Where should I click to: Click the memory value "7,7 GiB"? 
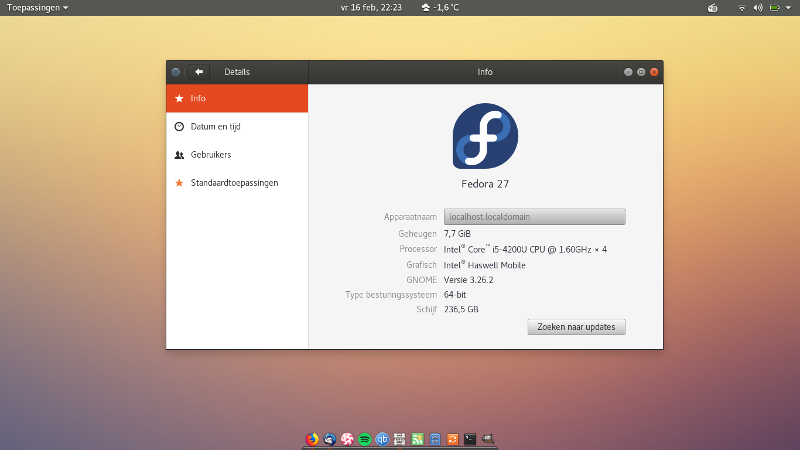457,234
